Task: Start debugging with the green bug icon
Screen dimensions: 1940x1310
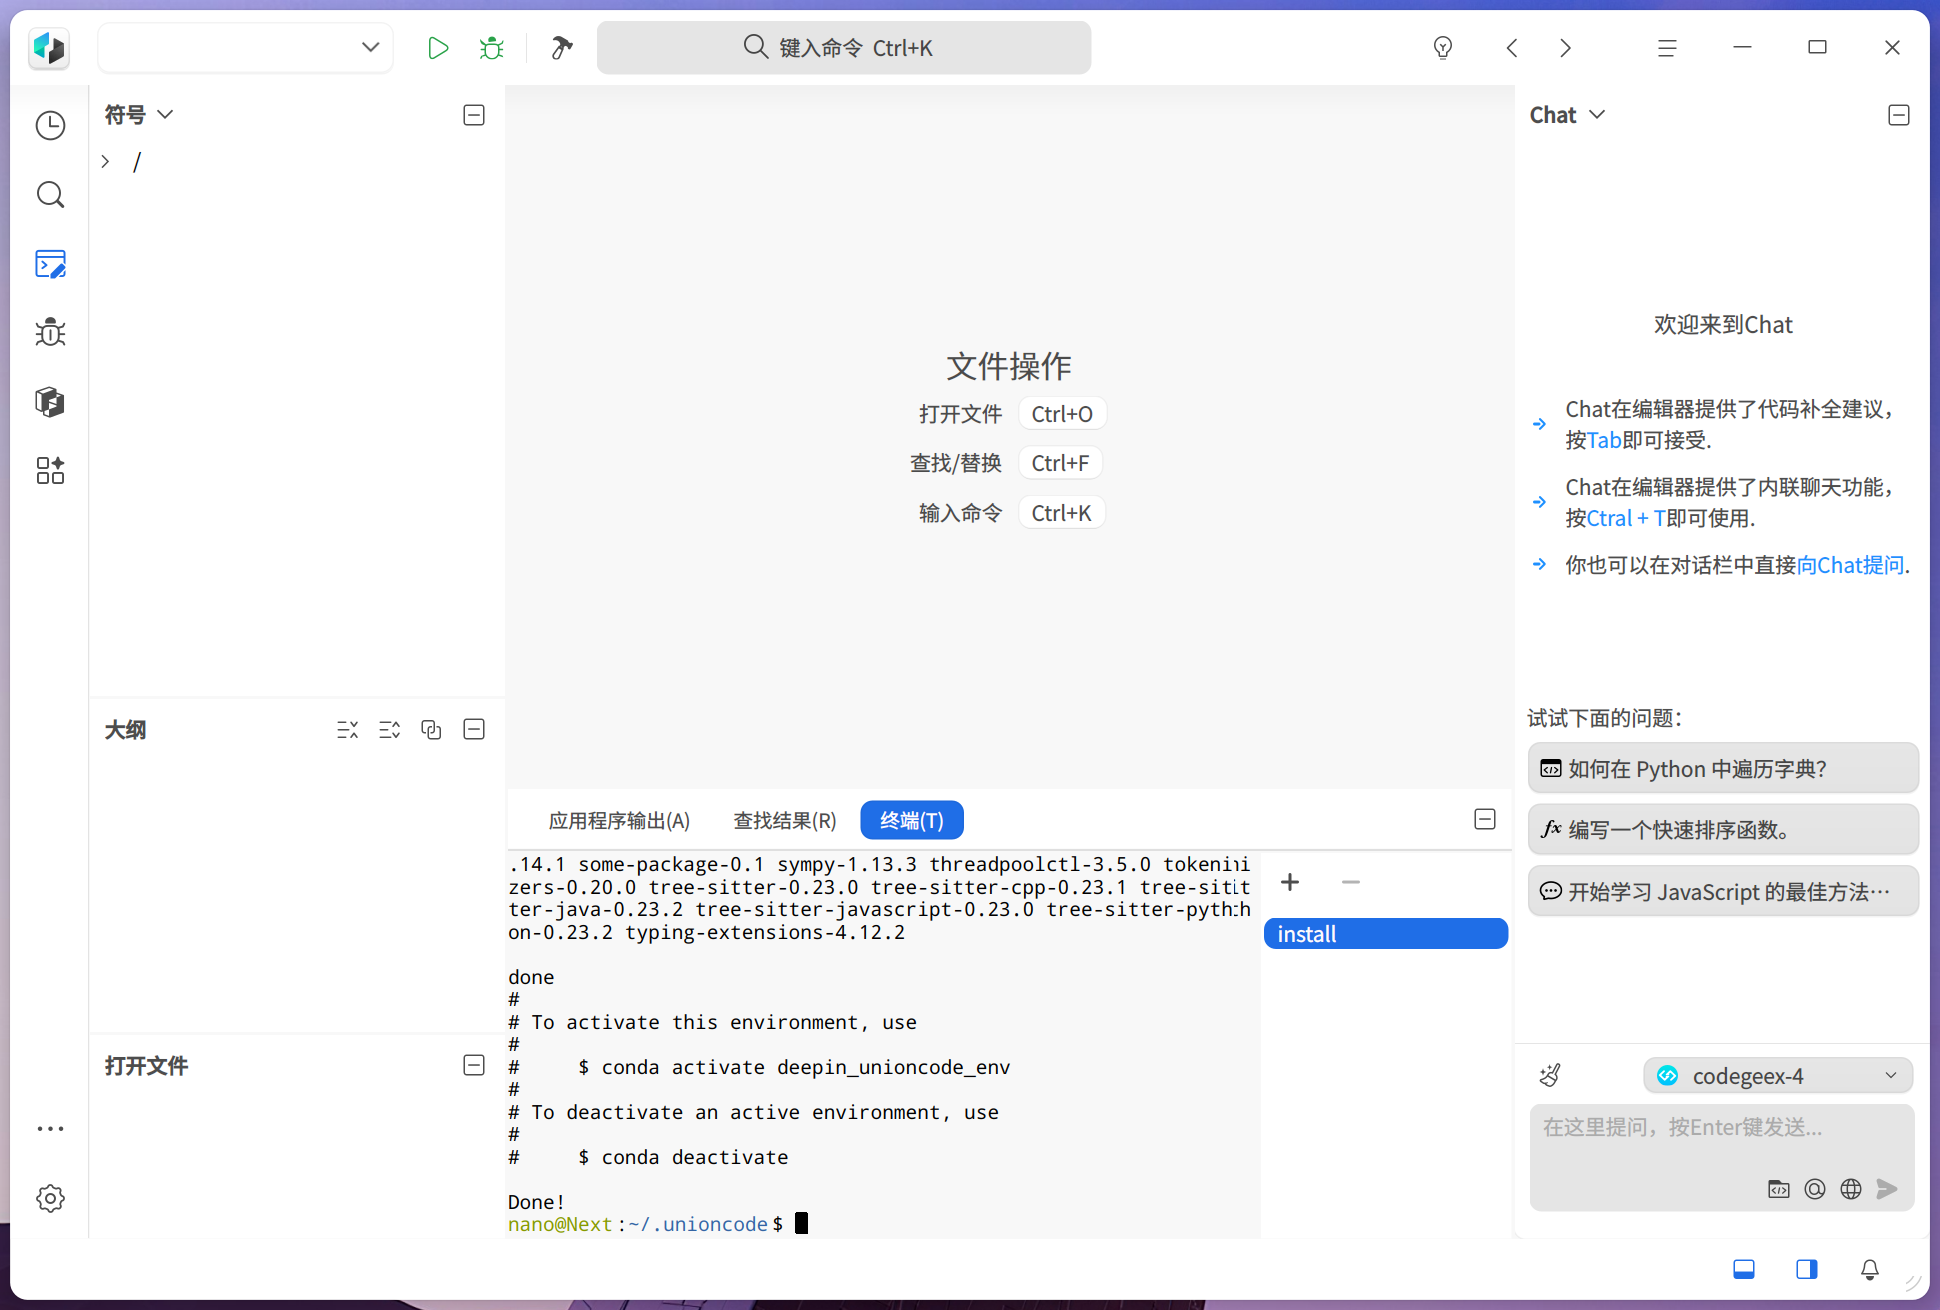Action: [x=491, y=48]
